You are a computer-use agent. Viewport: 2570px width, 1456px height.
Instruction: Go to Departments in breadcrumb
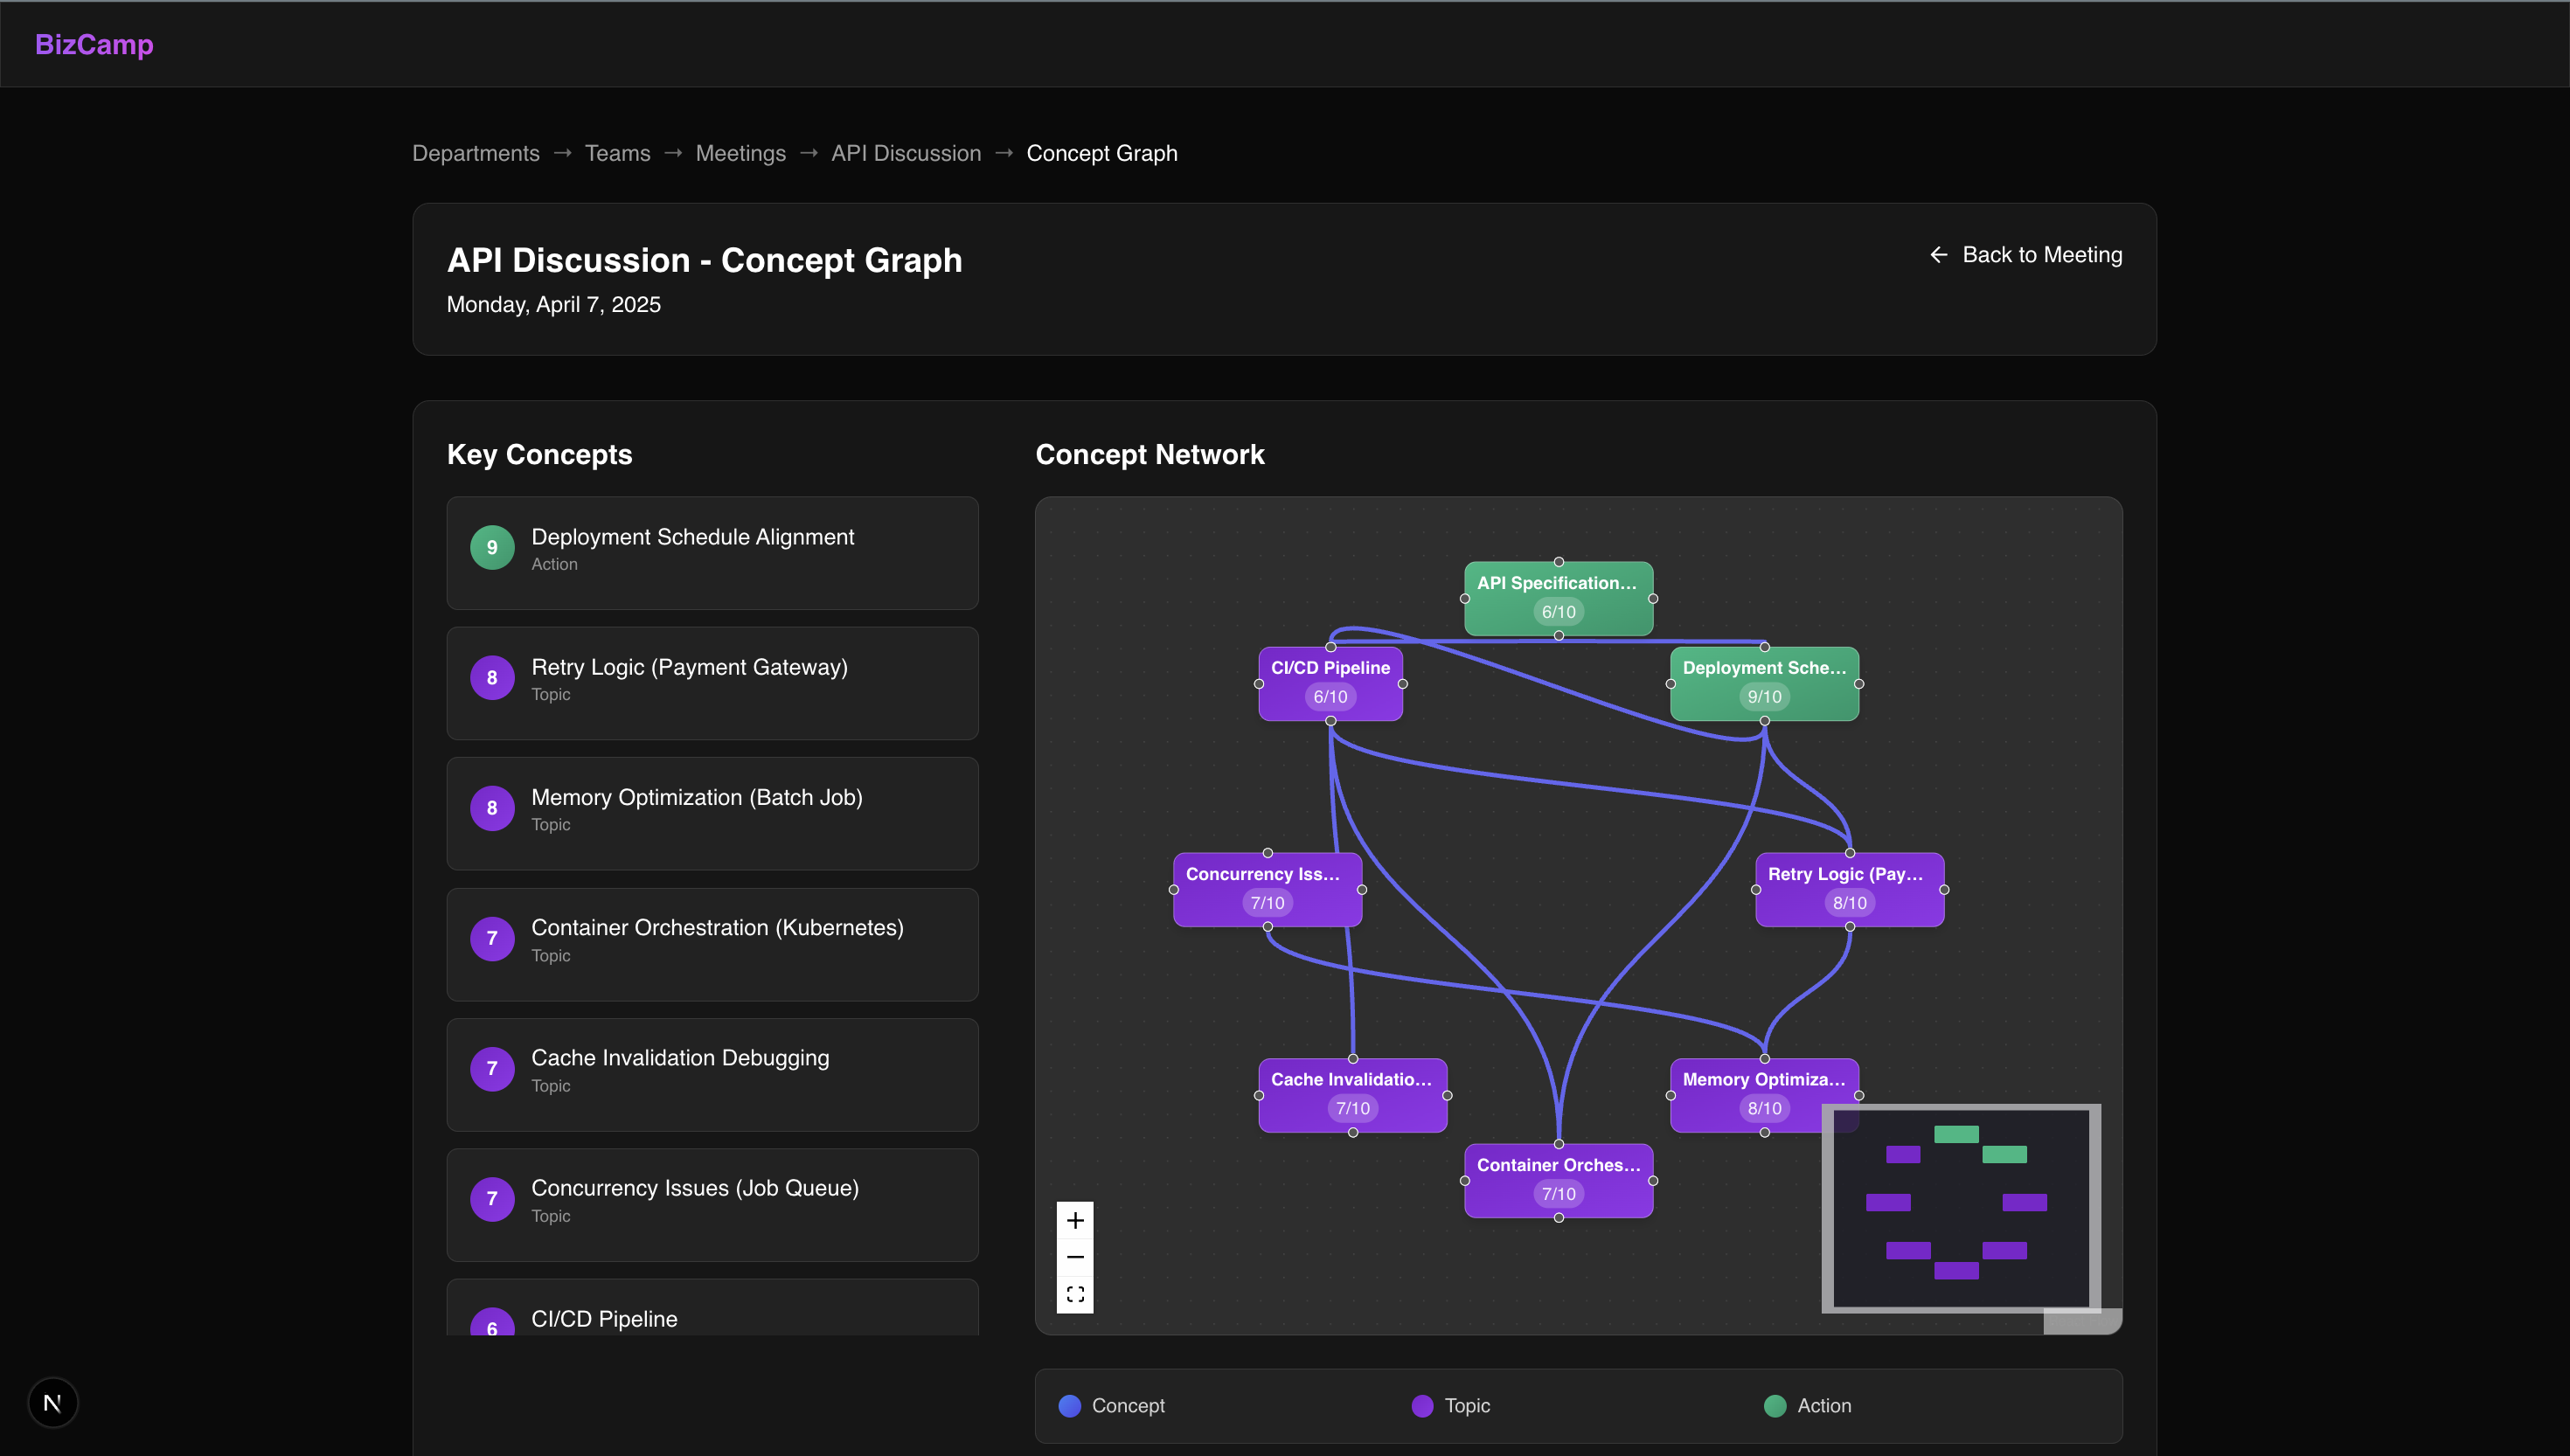(476, 153)
